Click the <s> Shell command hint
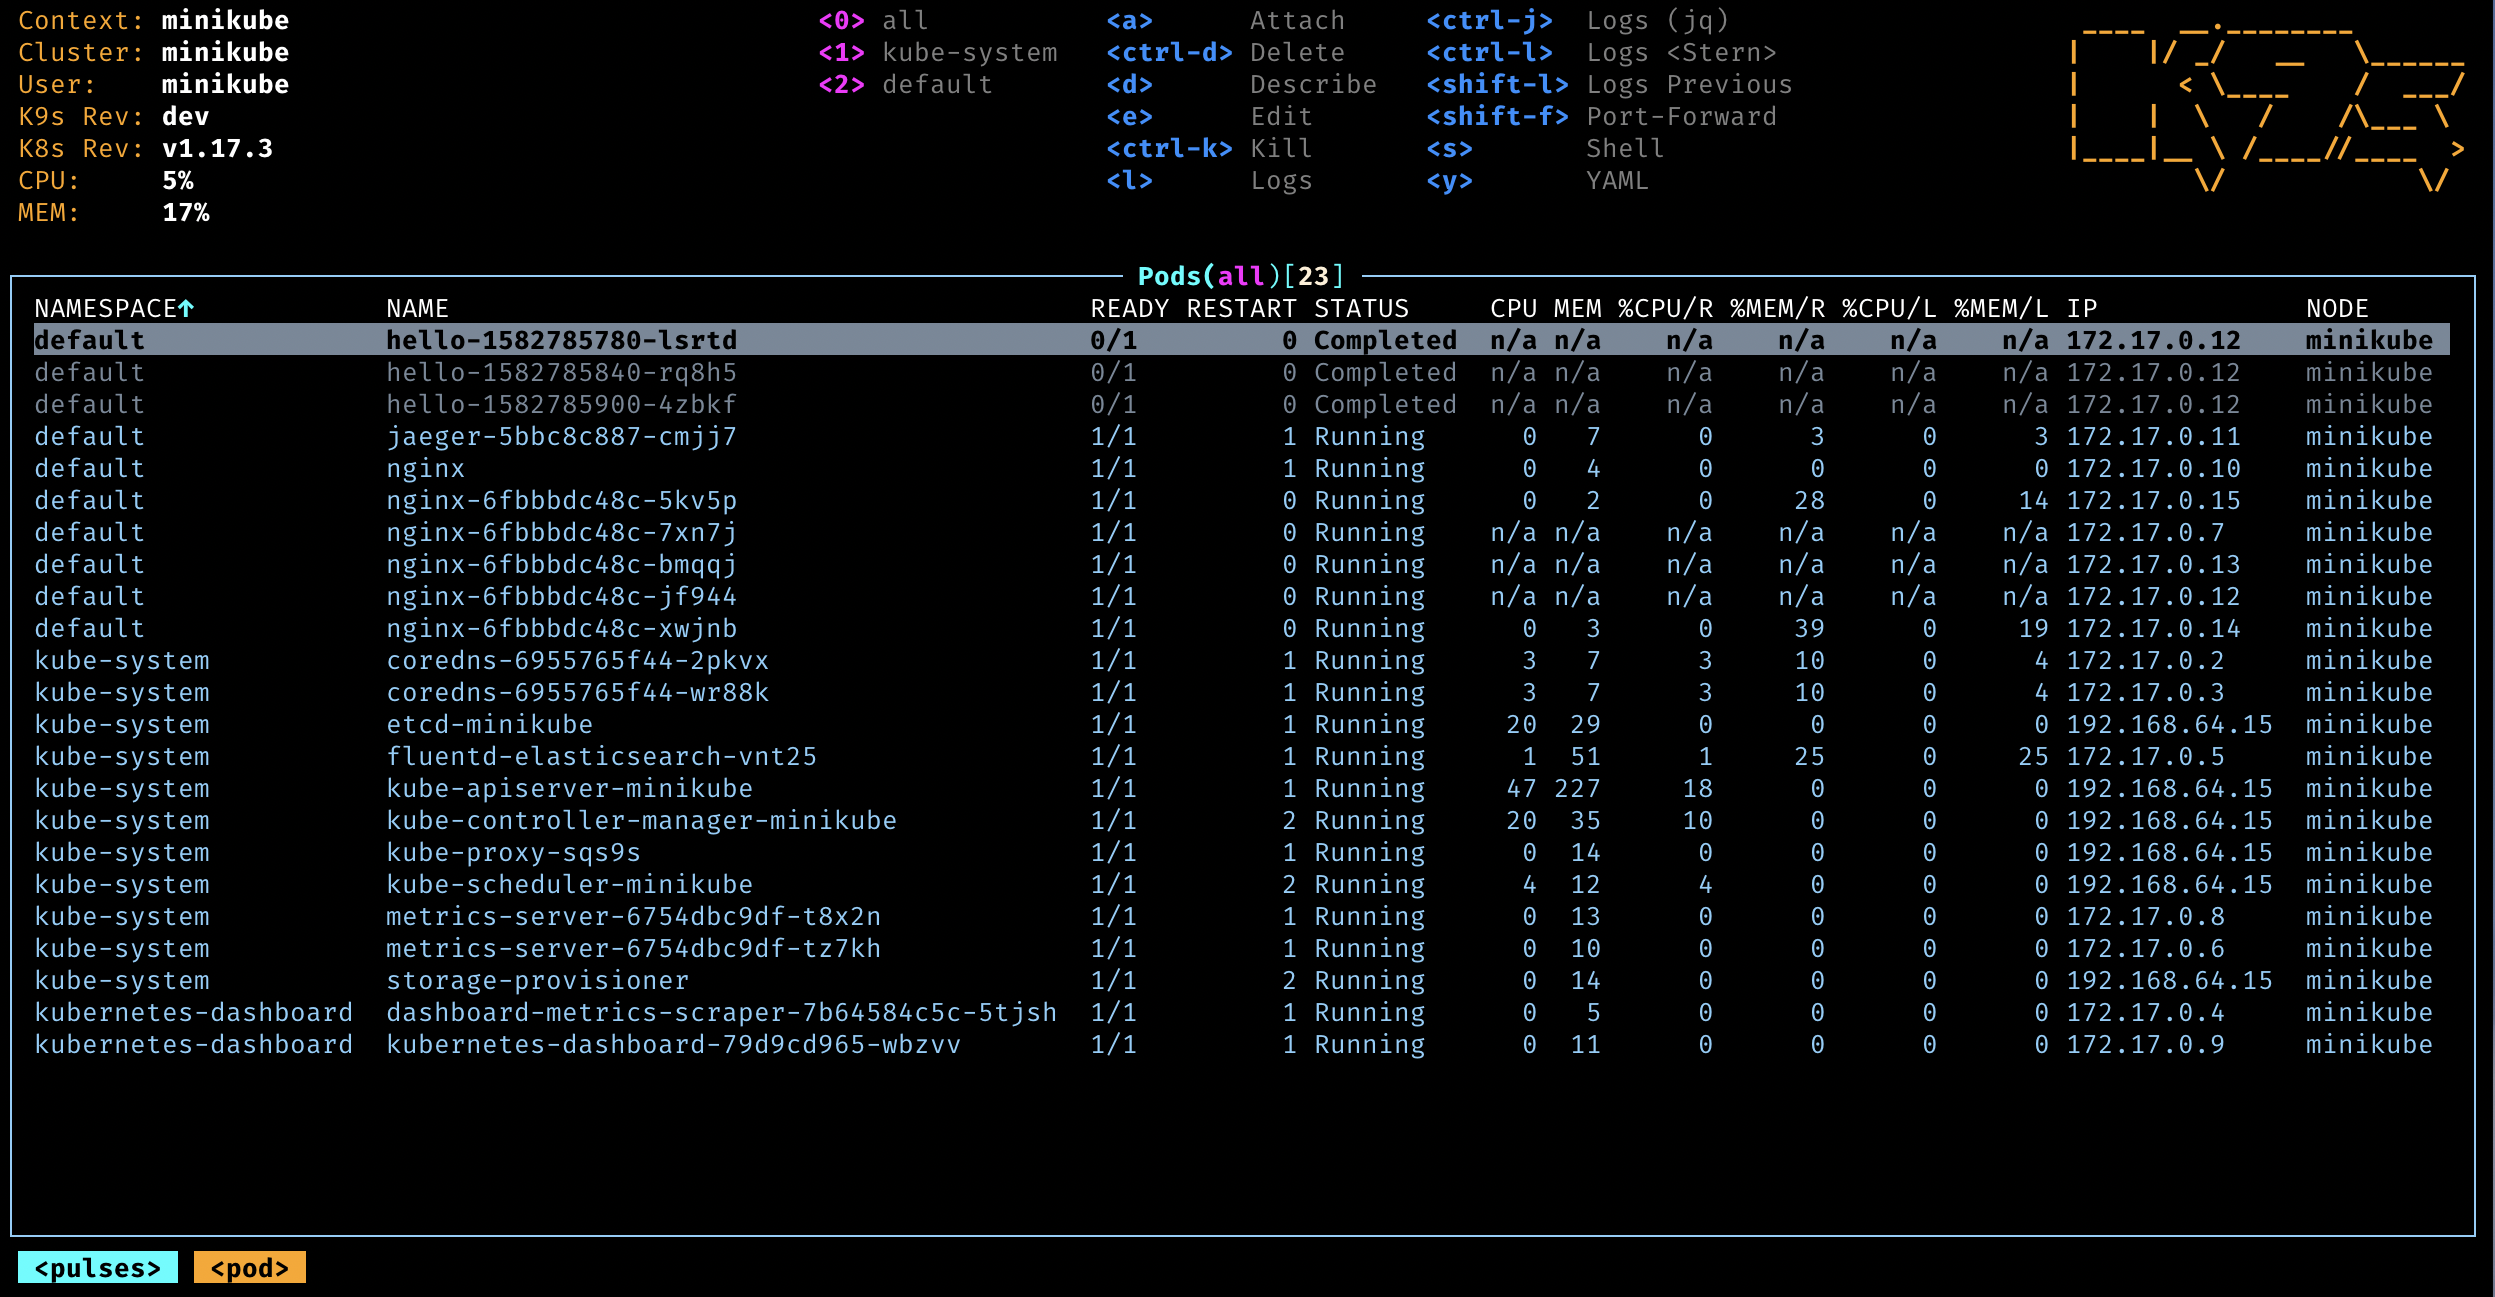The image size is (2495, 1297). (1544, 149)
